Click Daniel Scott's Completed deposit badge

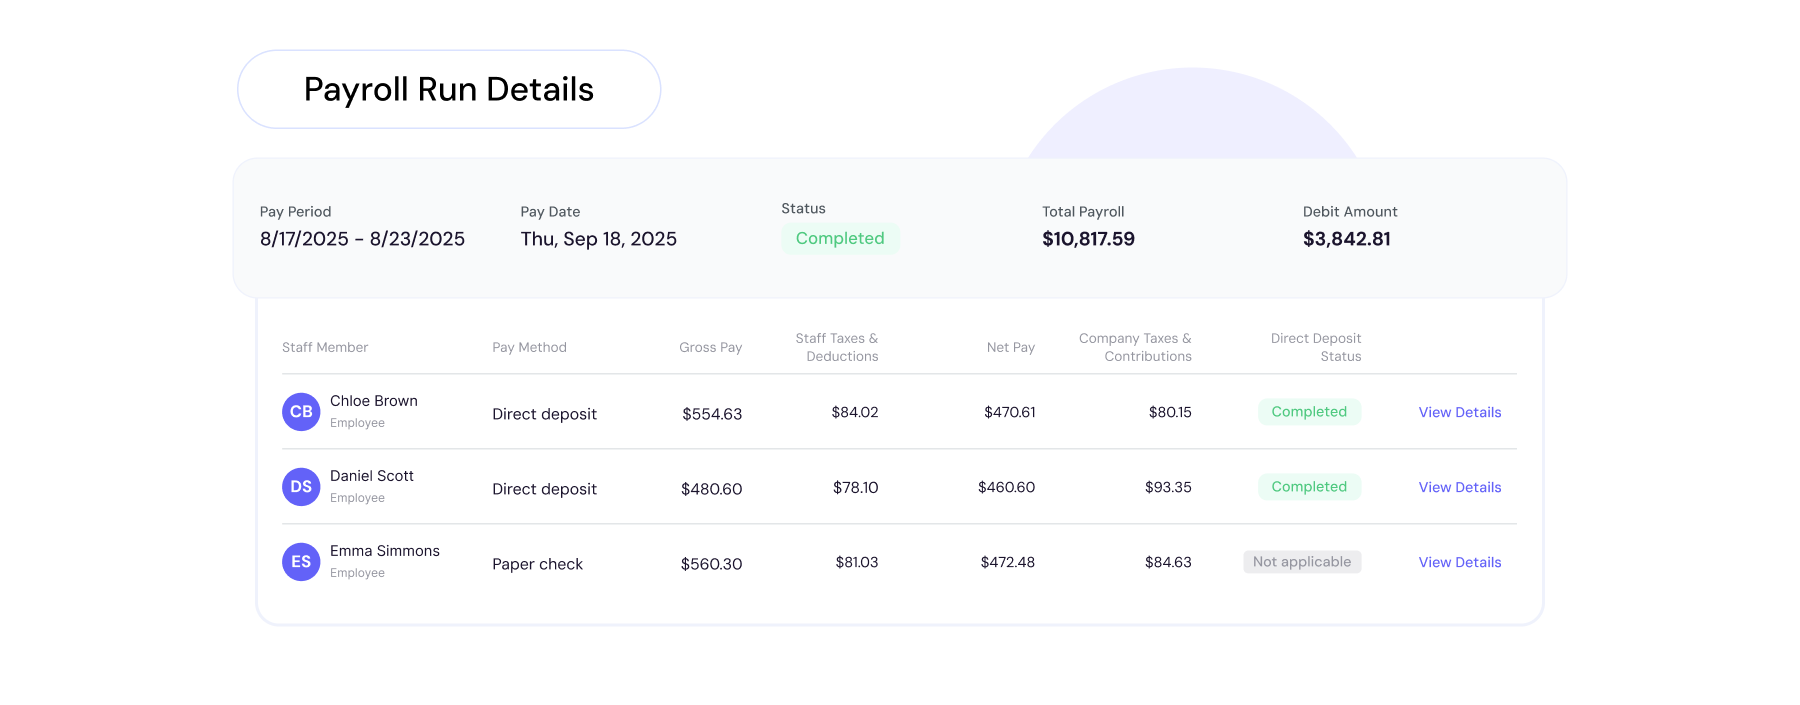click(1310, 486)
